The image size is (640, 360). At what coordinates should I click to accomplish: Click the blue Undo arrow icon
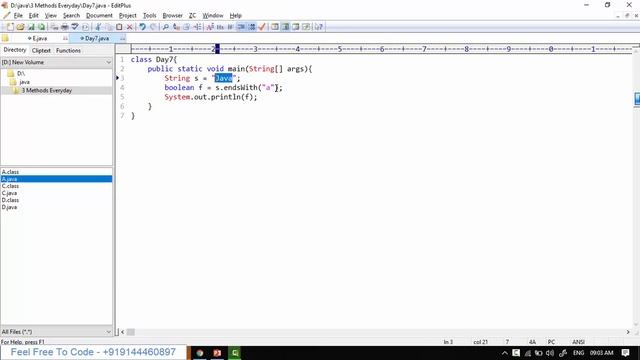point(142,27)
